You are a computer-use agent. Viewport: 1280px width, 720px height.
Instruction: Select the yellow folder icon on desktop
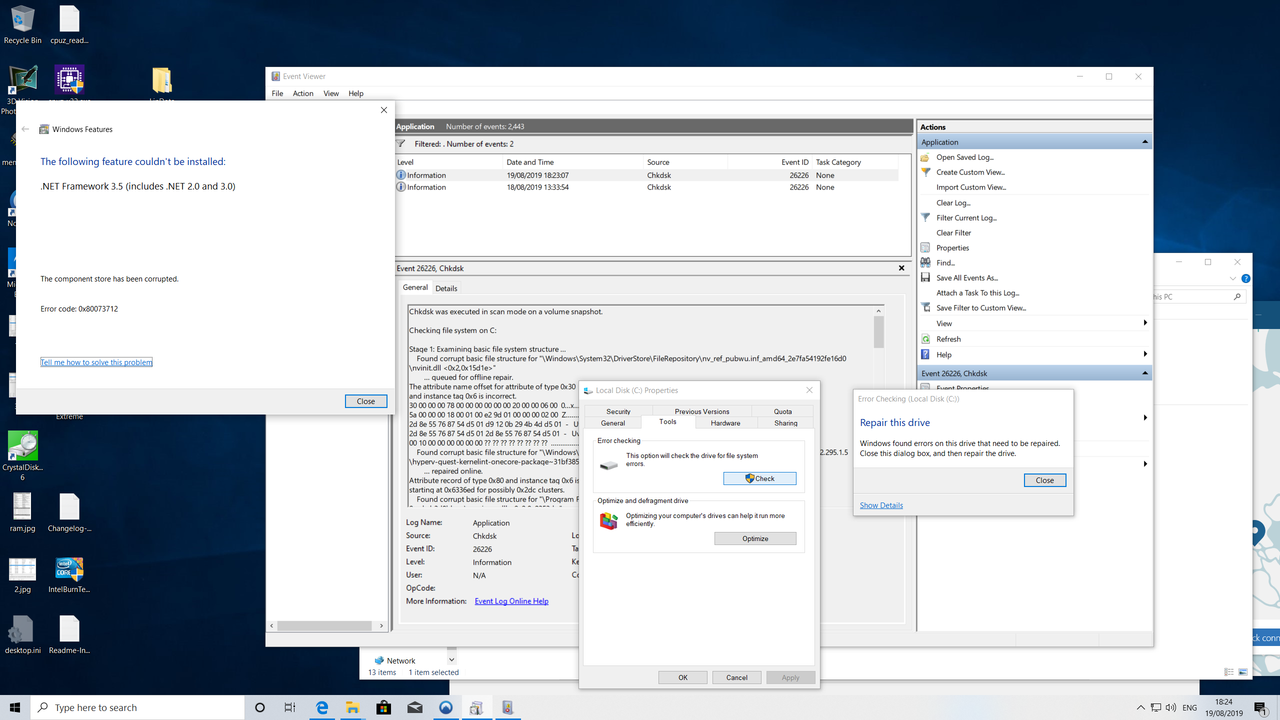click(161, 81)
